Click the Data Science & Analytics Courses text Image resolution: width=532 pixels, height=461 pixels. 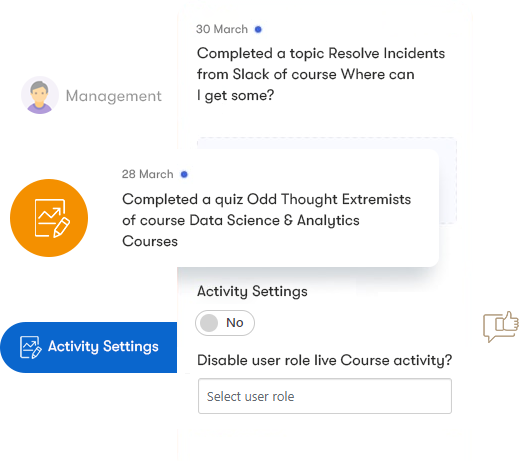(241, 231)
